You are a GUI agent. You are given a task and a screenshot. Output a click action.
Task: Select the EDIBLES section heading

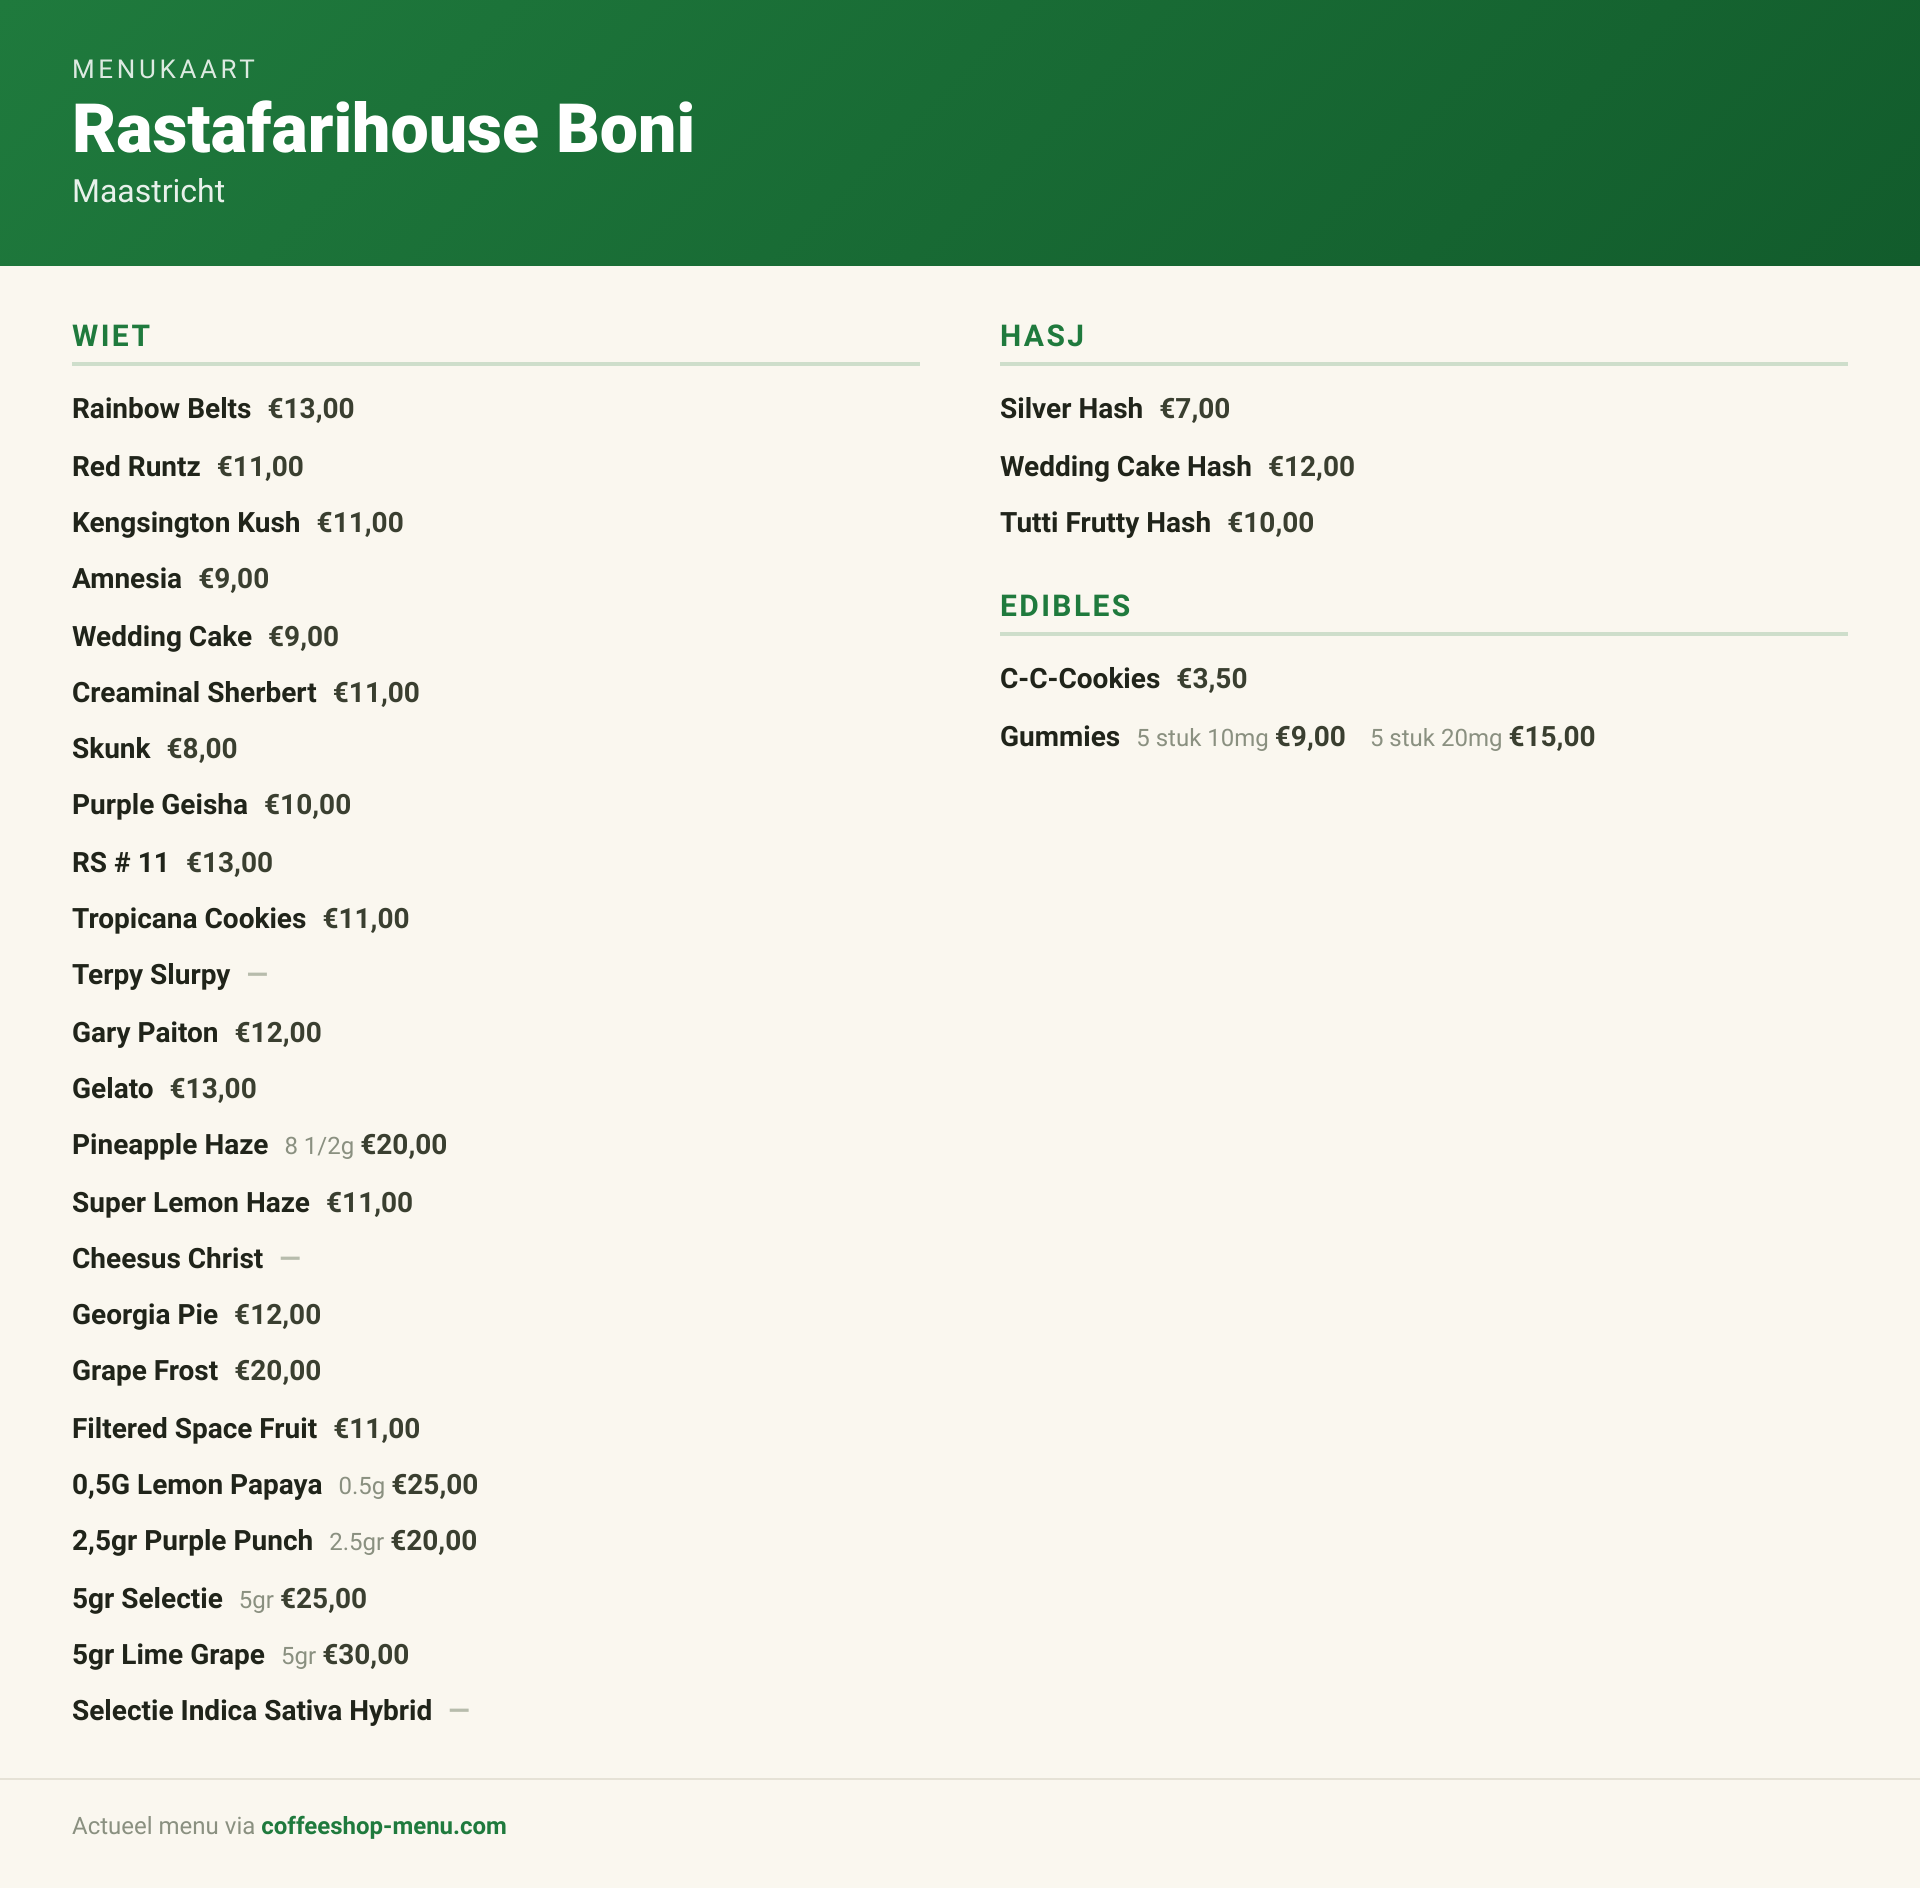(x=1065, y=606)
